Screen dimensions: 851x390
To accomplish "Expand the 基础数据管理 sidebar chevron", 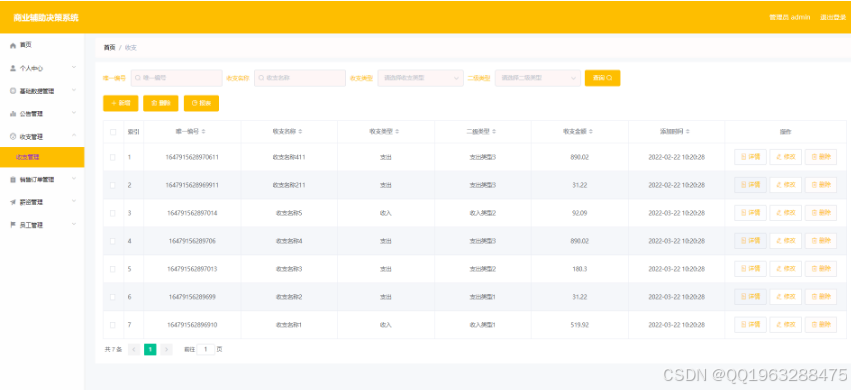I will [74, 90].
